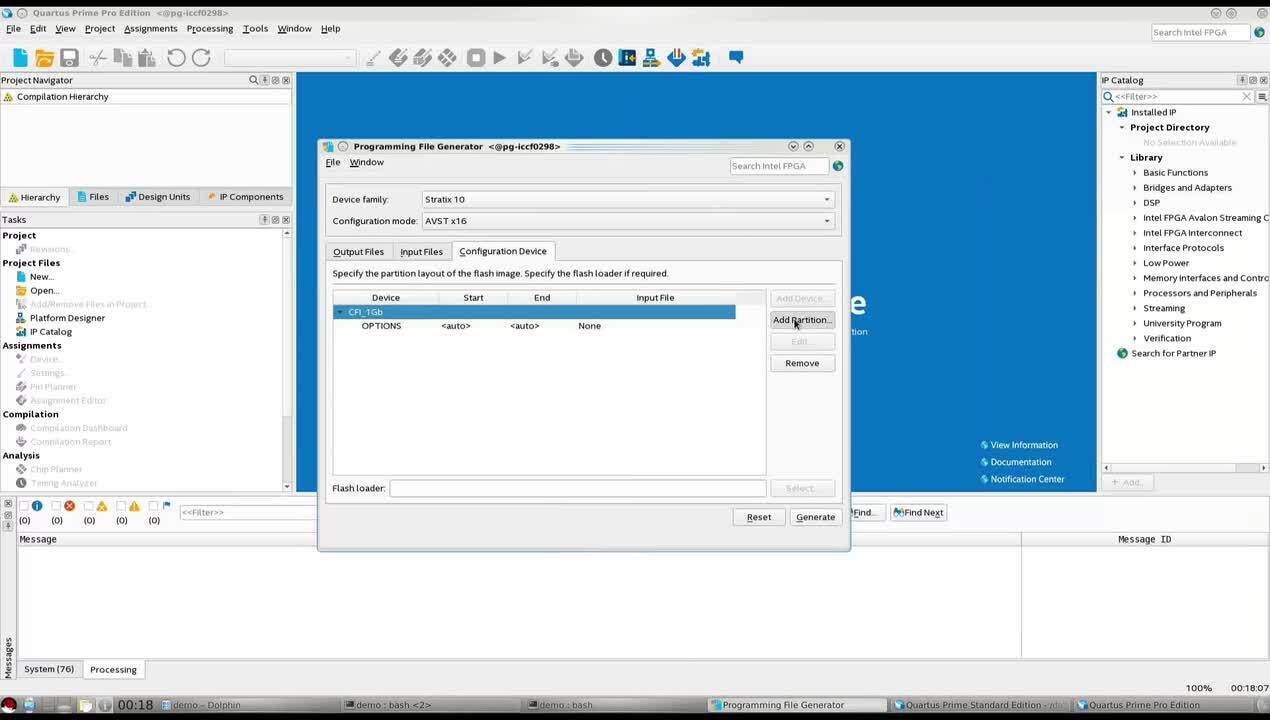Screen dimensions: 1270x720
Task: Open the Configuration mode dropdown
Action: (x=627, y=221)
